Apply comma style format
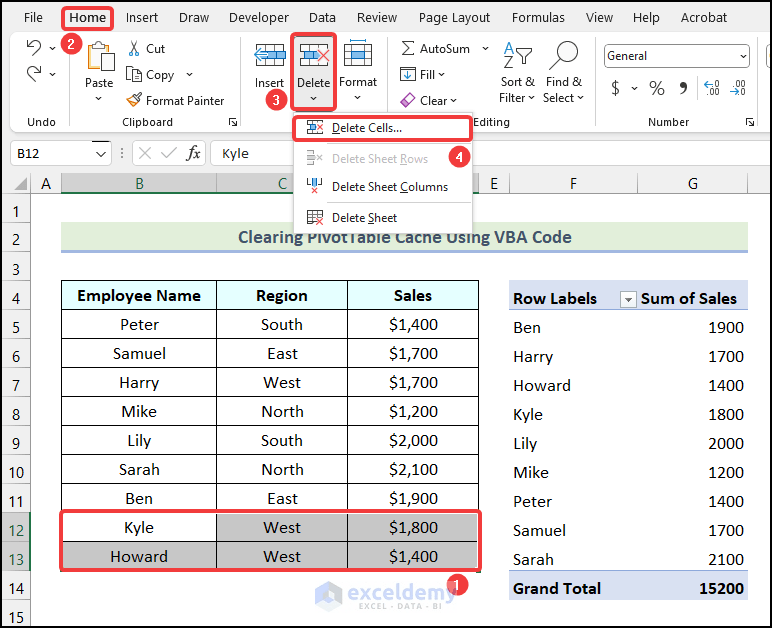 coord(683,88)
